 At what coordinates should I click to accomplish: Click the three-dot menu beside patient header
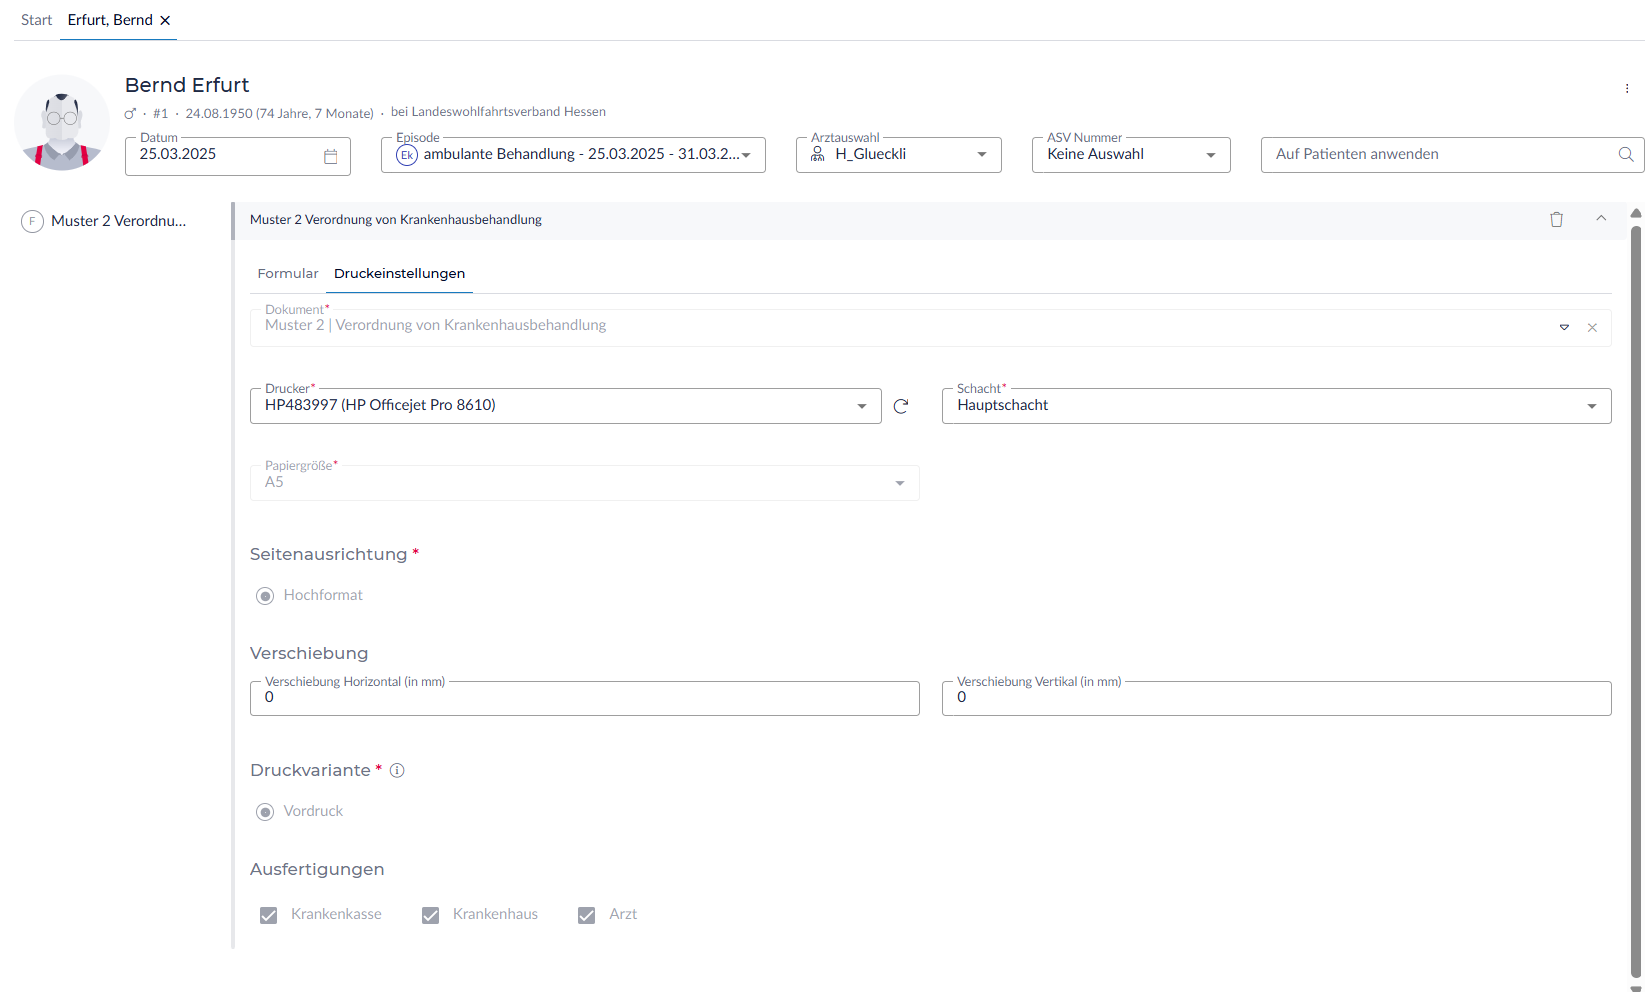[x=1627, y=89]
